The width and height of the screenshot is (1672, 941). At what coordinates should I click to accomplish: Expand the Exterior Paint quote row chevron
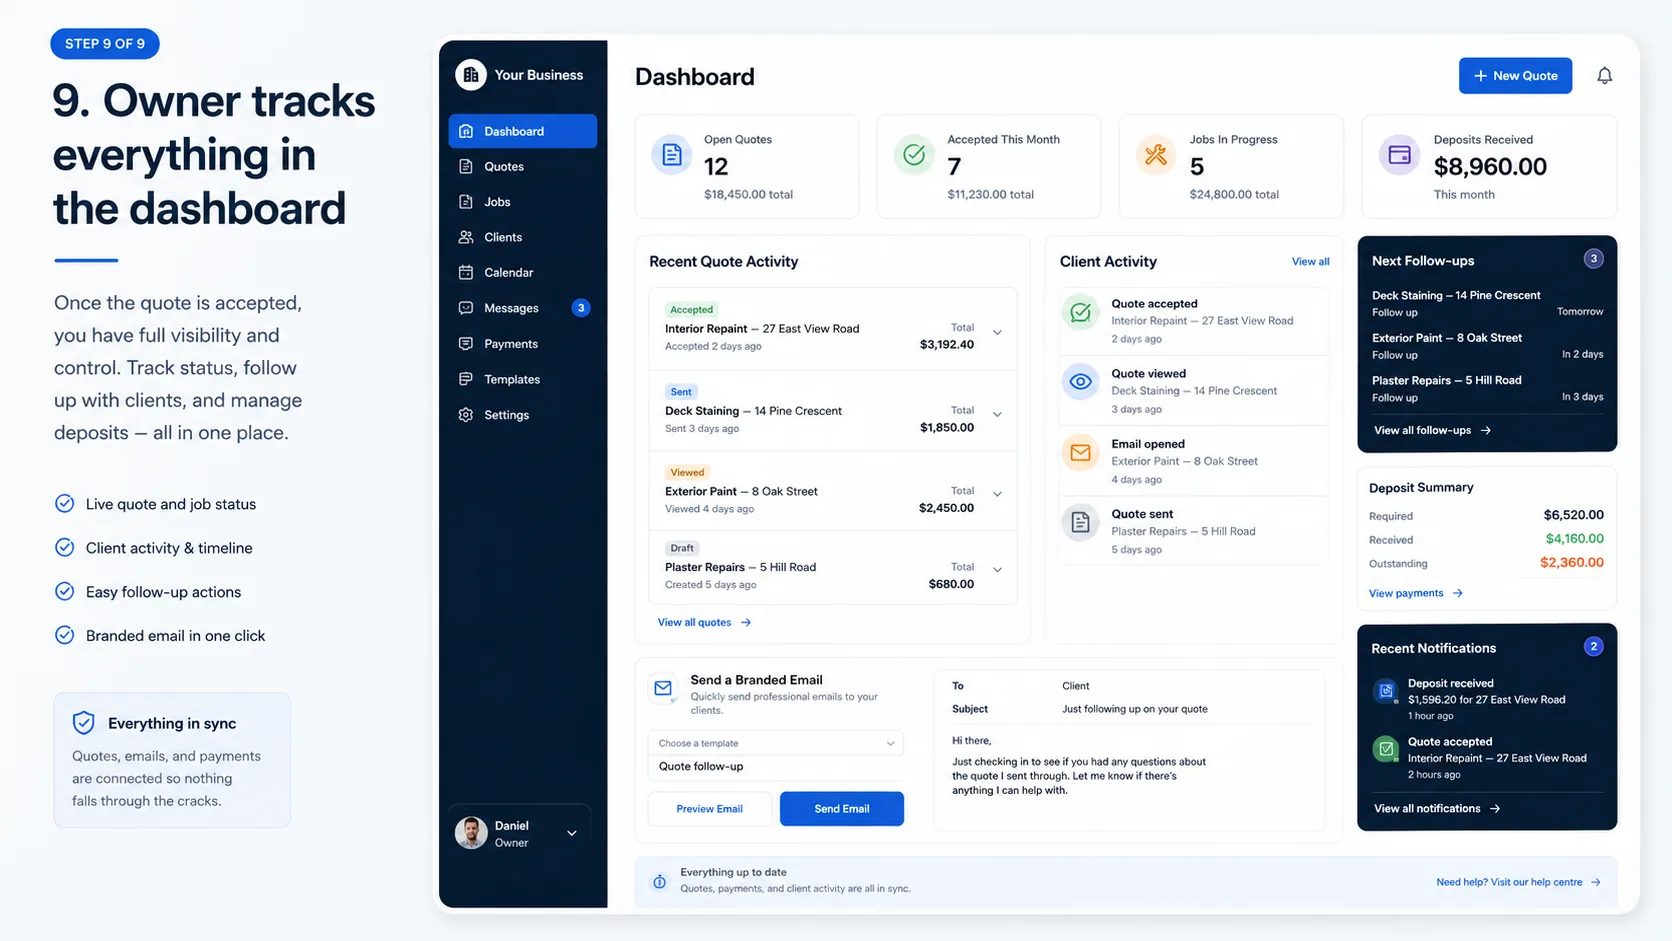coord(997,494)
